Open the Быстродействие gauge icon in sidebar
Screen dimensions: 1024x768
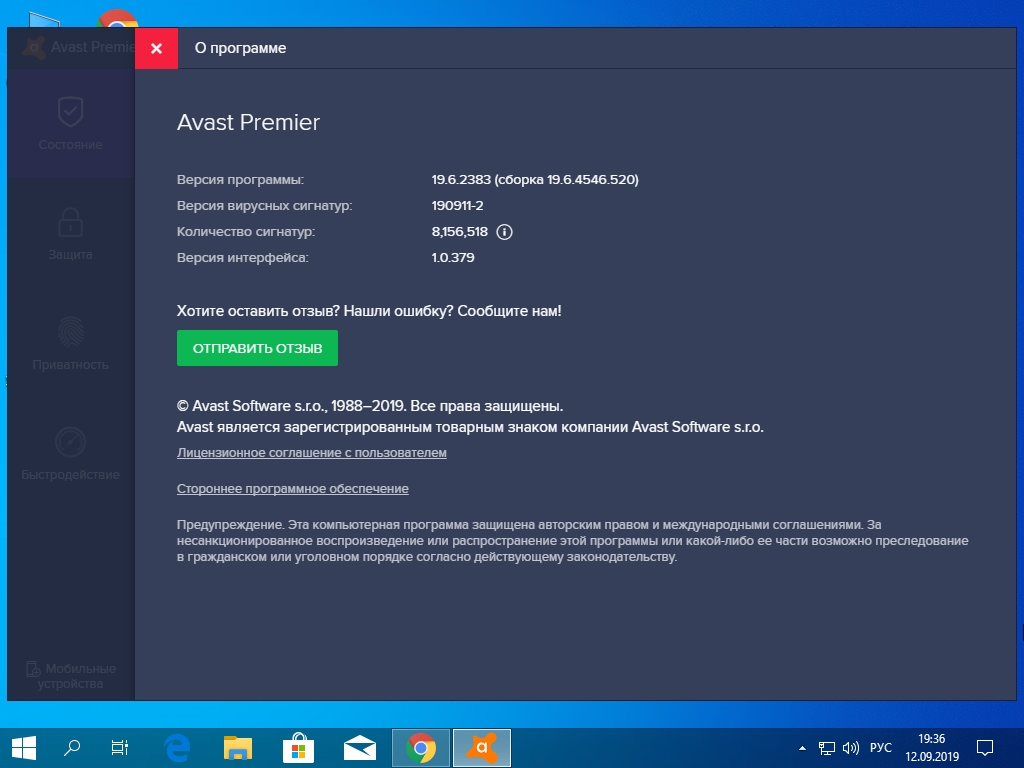71,442
